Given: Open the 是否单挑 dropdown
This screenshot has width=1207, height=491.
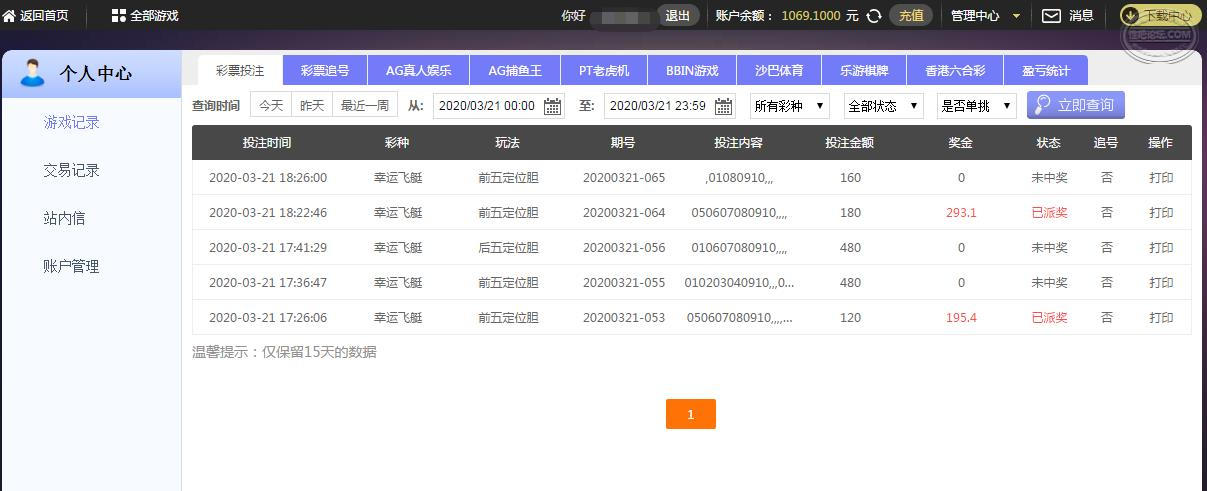Looking at the screenshot, I should click(x=977, y=106).
